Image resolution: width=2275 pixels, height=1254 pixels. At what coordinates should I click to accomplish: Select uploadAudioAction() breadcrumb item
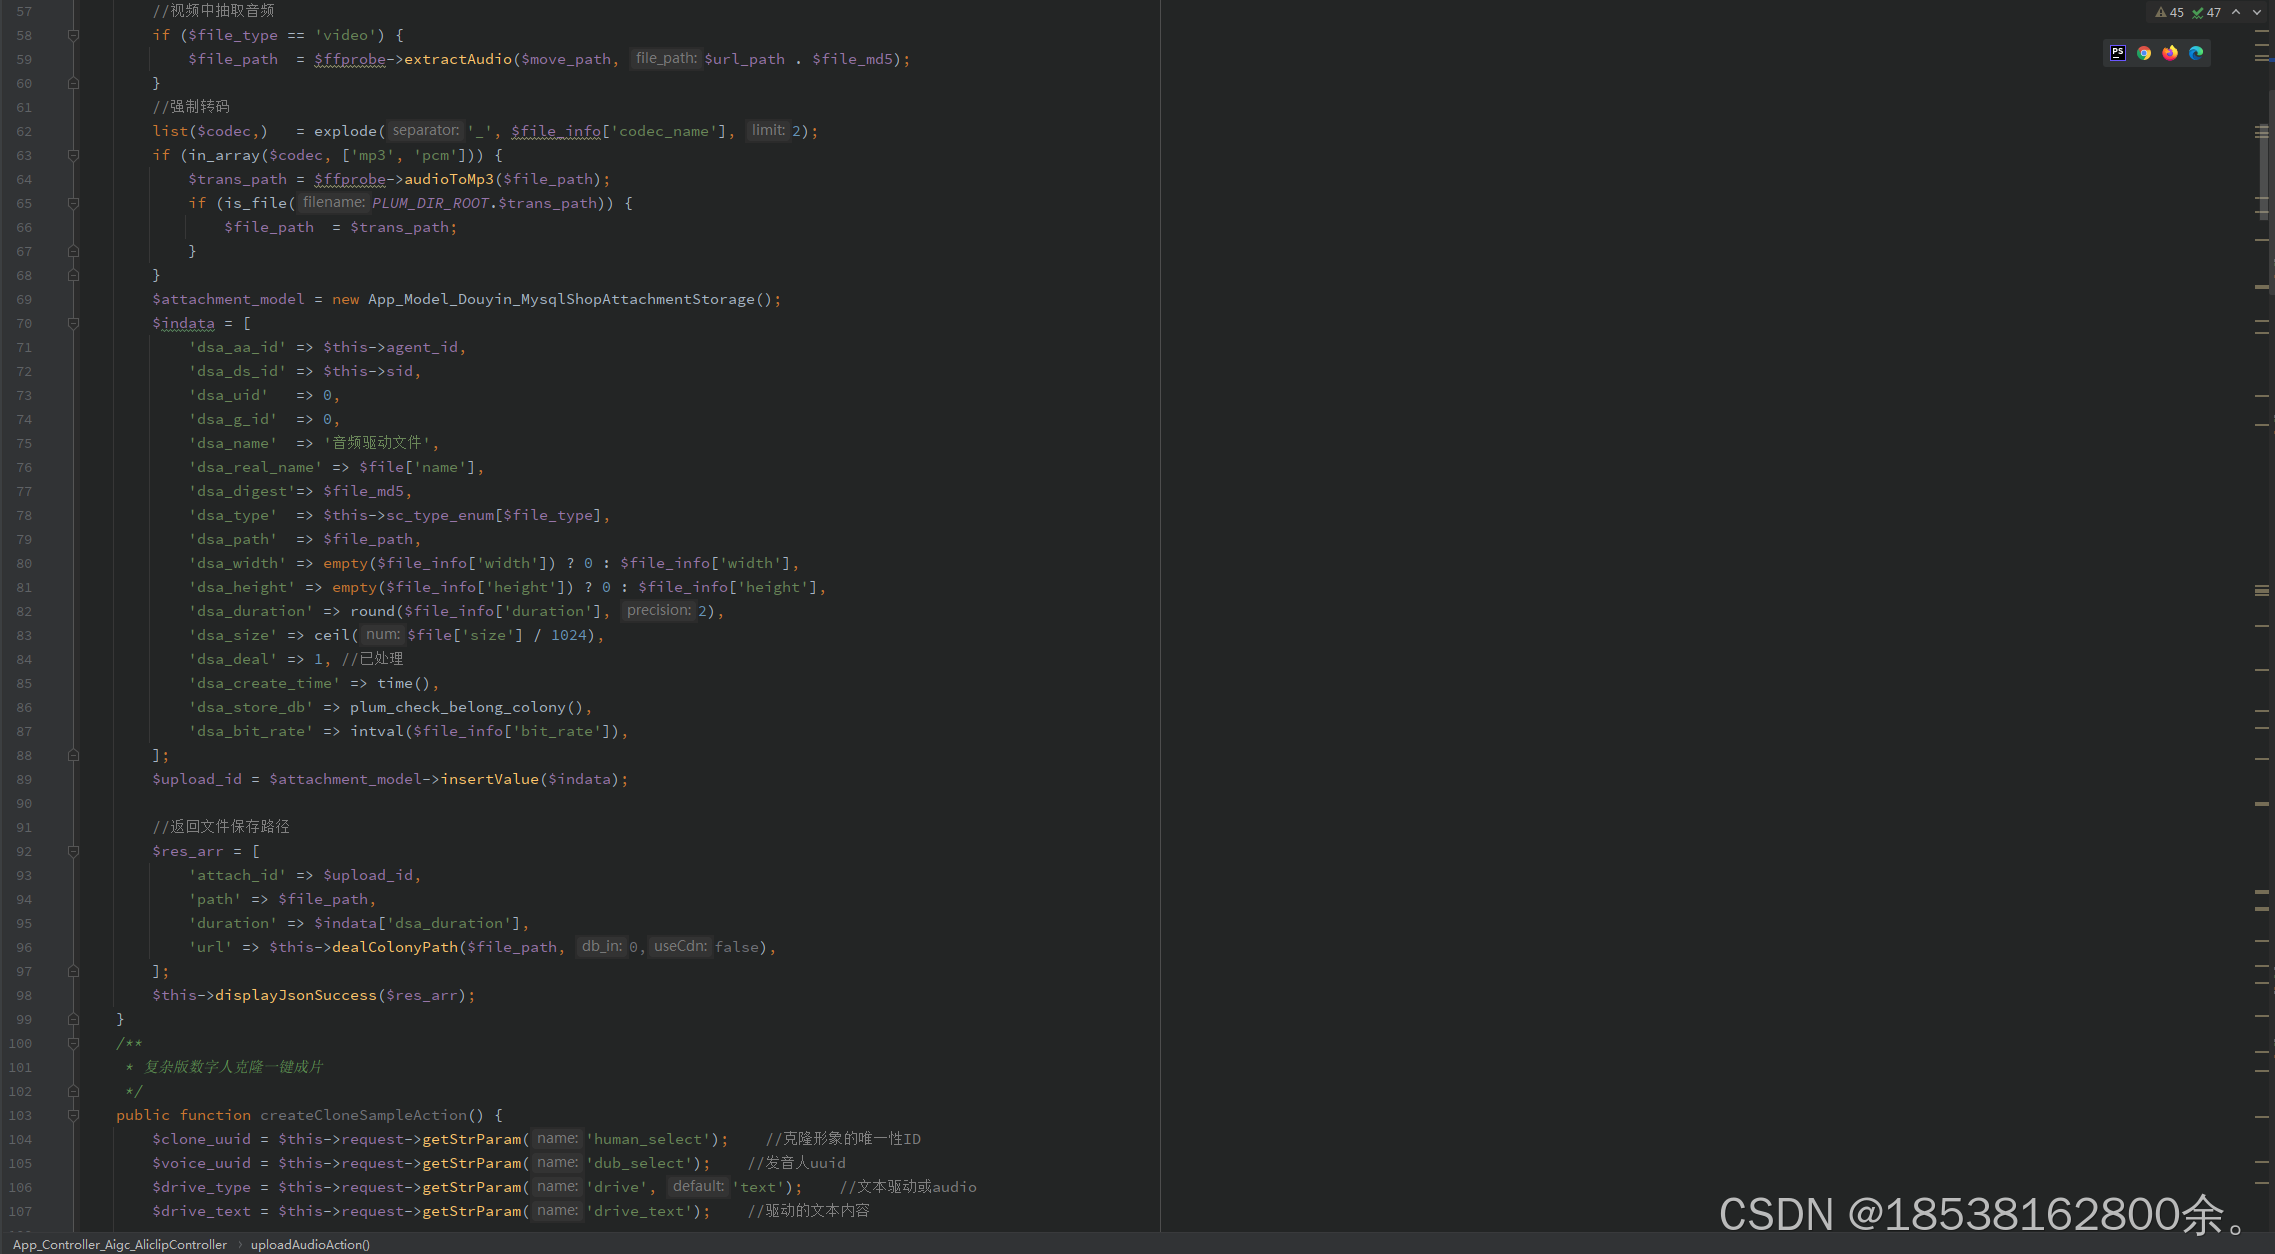[310, 1244]
